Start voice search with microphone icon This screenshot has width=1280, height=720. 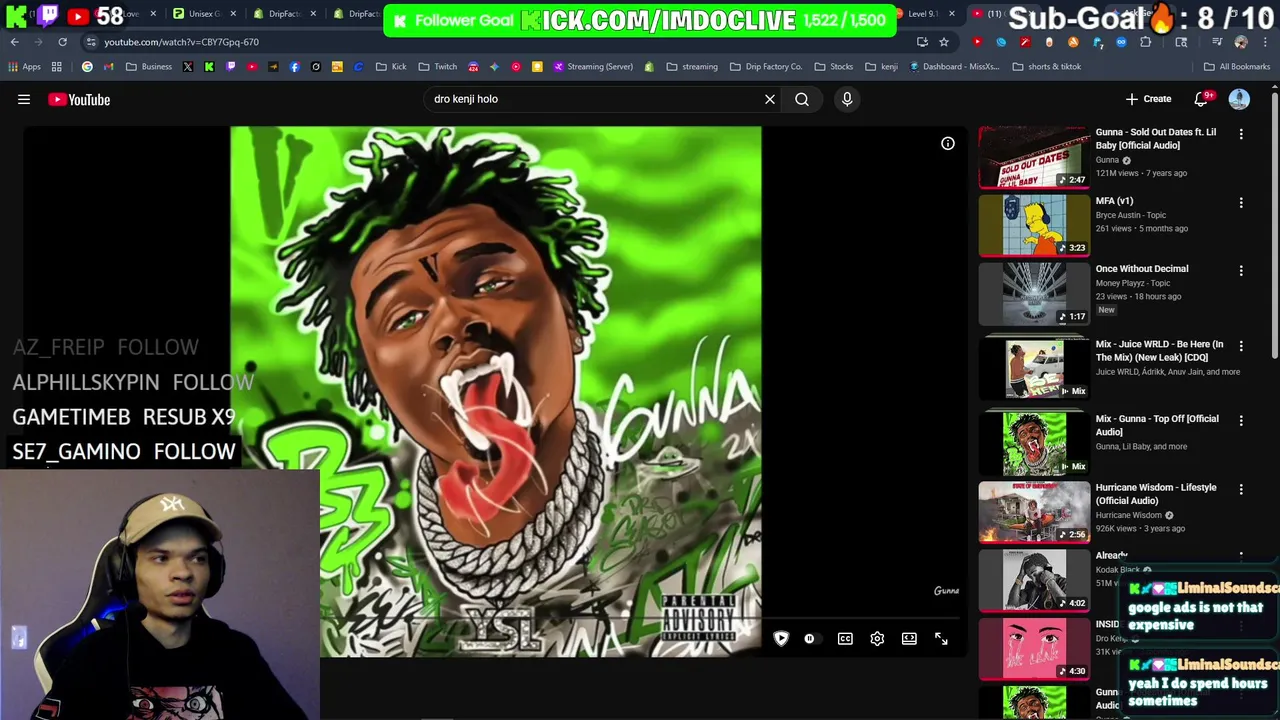[x=847, y=99]
